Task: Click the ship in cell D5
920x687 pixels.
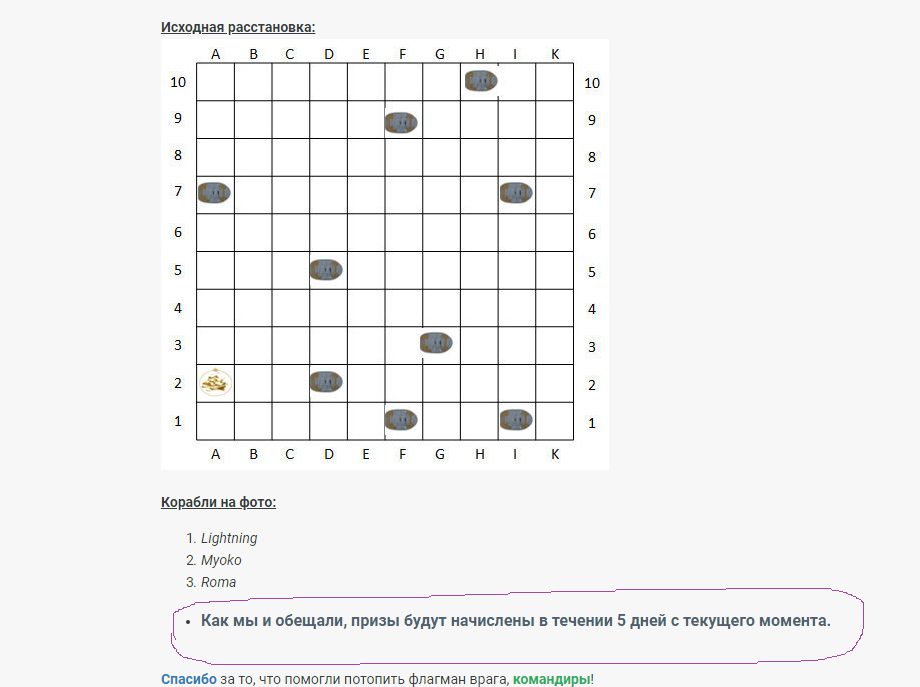Action: tap(327, 270)
